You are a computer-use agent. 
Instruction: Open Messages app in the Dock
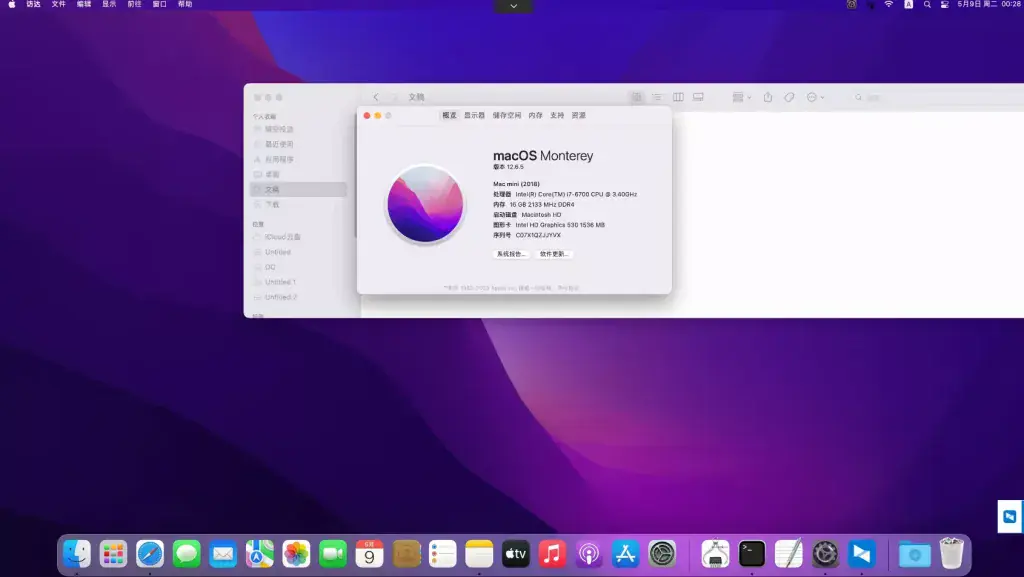[187, 554]
